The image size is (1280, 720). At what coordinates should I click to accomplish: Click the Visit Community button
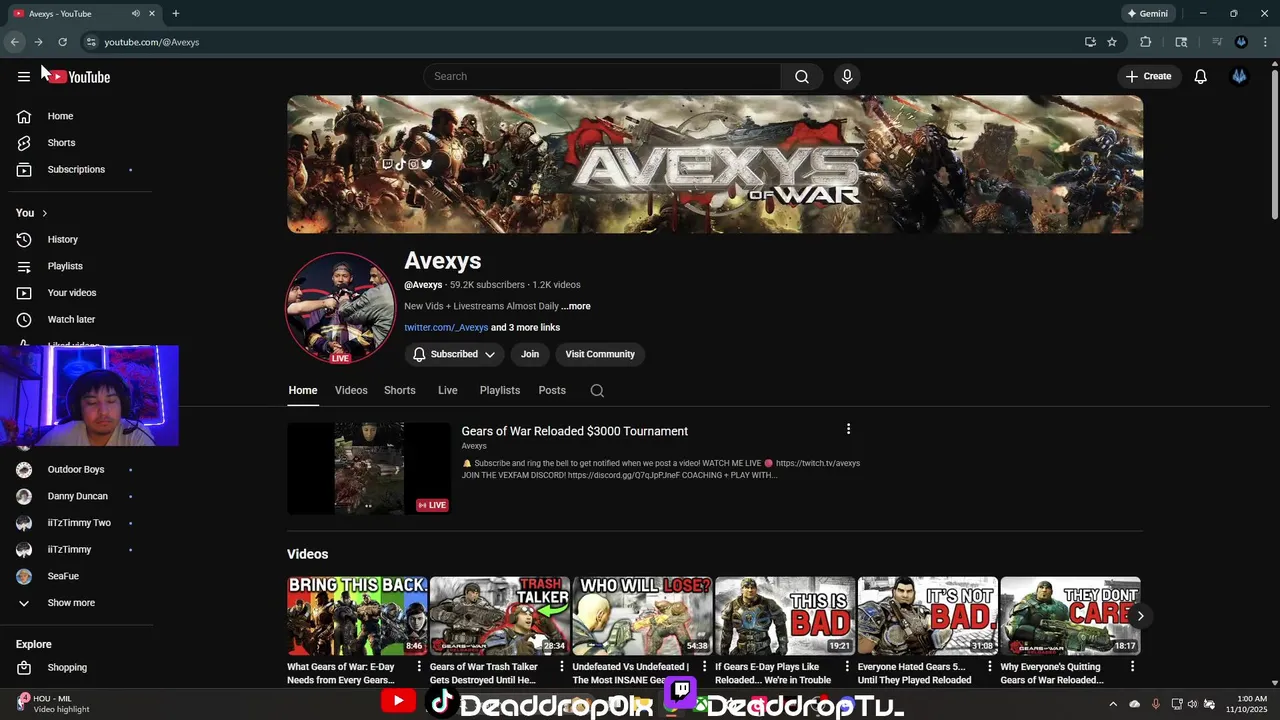click(600, 354)
